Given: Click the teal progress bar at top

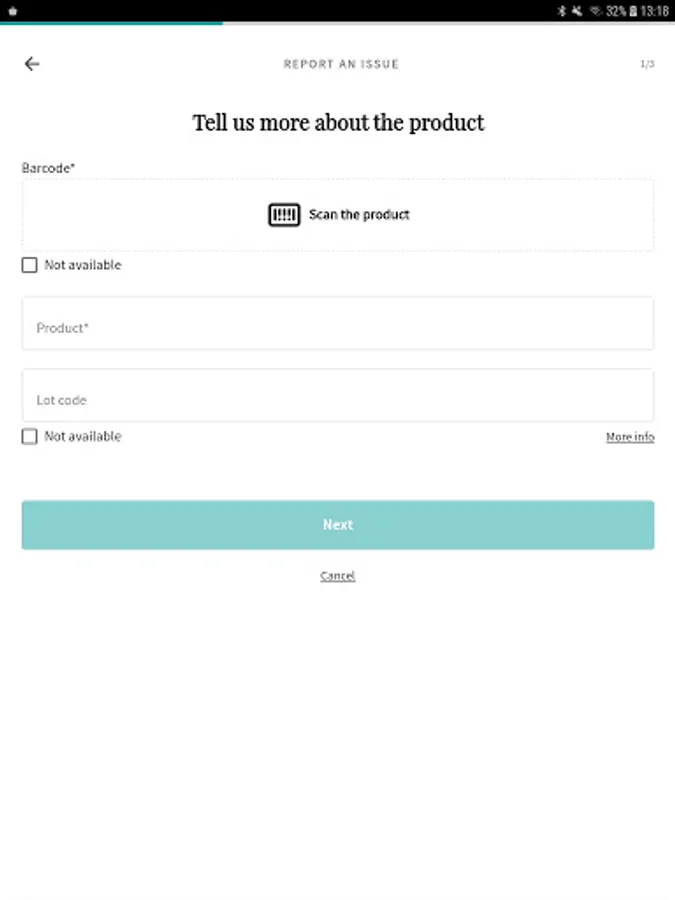Looking at the screenshot, I should point(111,24).
